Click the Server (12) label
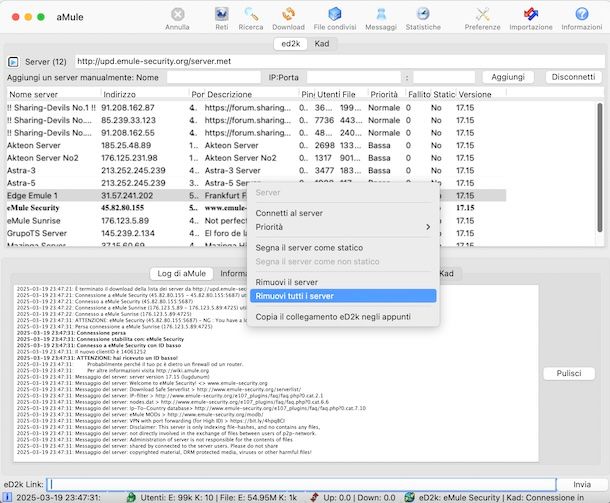Viewport: 610px width, 503px height. (x=46, y=62)
